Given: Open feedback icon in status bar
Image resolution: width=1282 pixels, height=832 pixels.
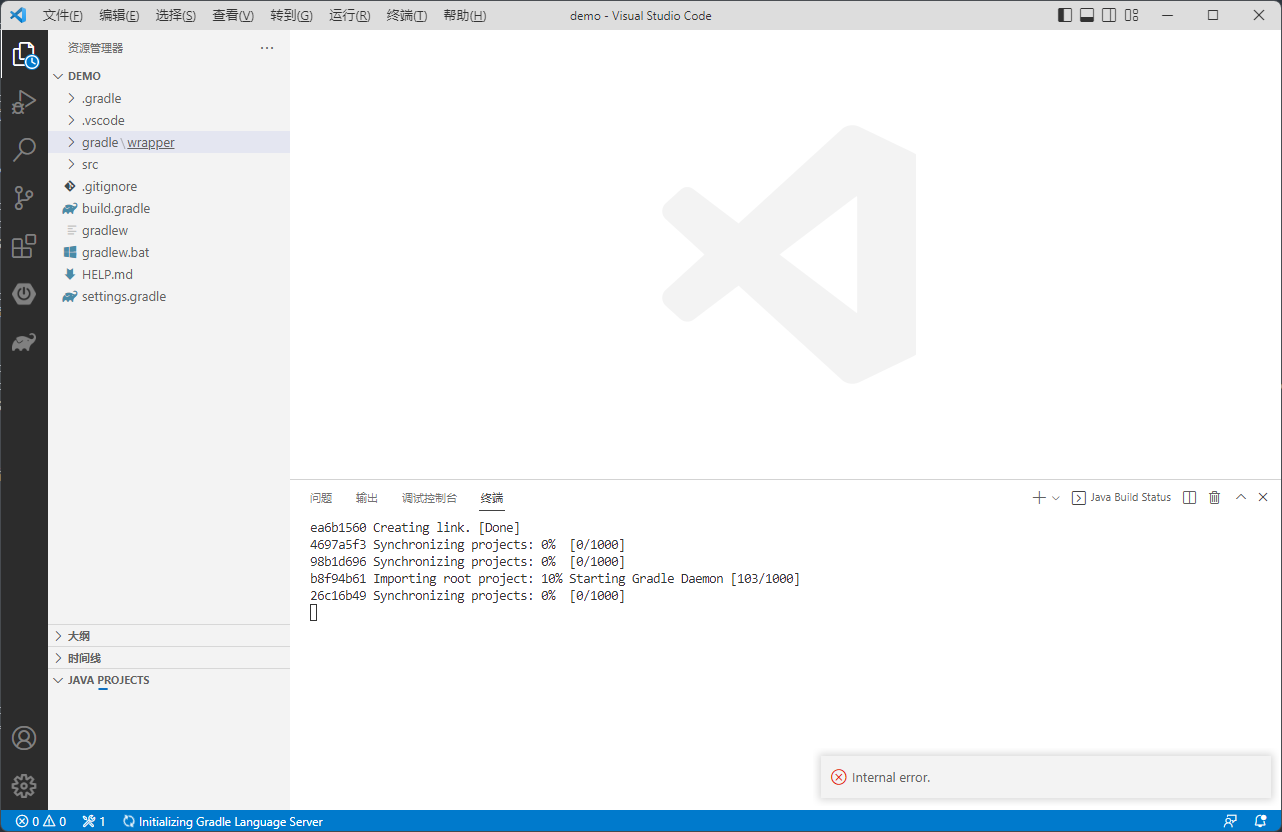Looking at the screenshot, I should [1230, 822].
